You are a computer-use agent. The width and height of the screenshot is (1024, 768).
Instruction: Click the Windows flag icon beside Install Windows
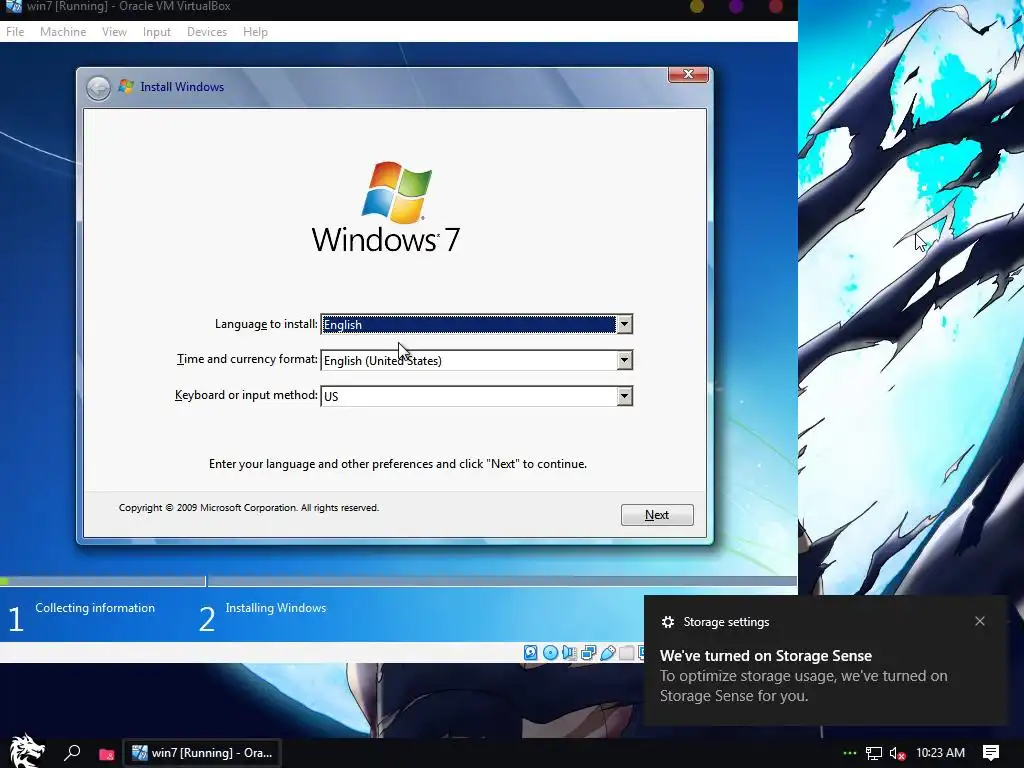[x=126, y=86]
